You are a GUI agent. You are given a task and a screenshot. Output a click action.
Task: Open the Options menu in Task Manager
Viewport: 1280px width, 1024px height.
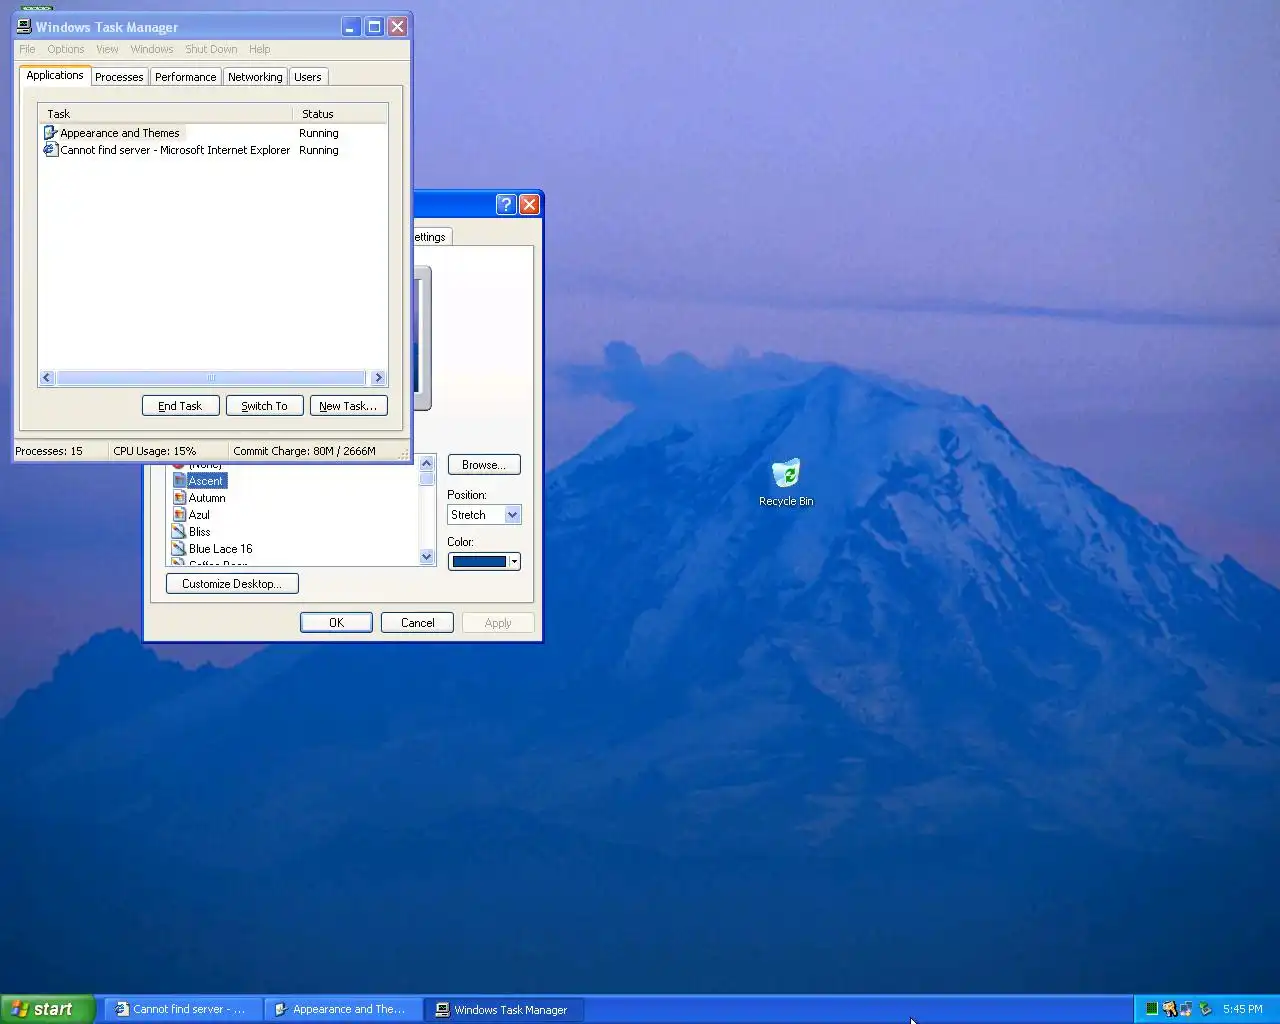[66, 49]
